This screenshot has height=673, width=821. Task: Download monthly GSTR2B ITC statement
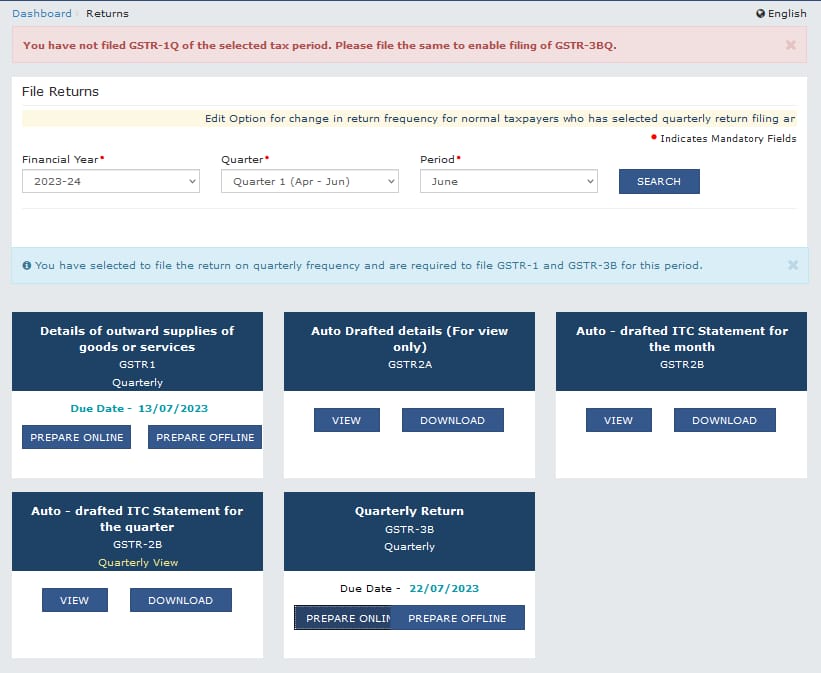pos(724,420)
